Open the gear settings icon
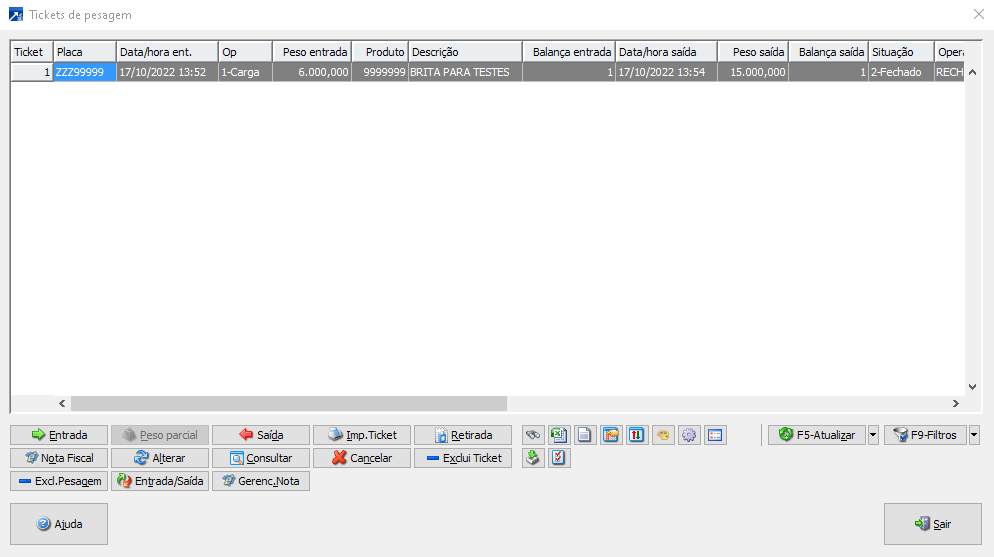The width and height of the screenshot is (994, 557). tap(689, 435)
